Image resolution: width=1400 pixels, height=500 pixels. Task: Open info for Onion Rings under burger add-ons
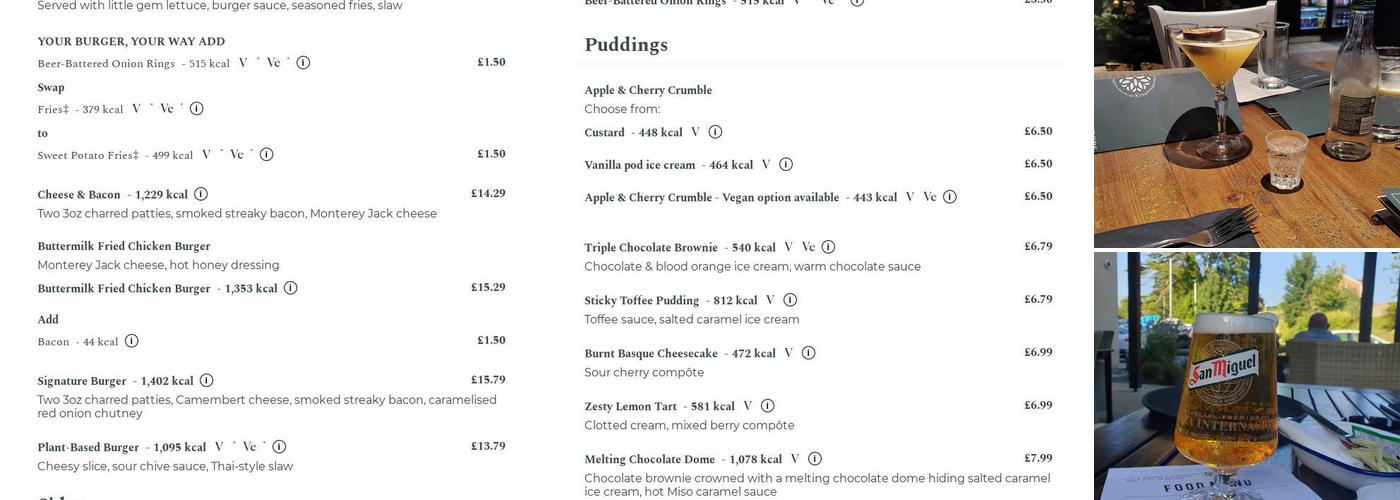pyautogui.click(x=303, y=63)
